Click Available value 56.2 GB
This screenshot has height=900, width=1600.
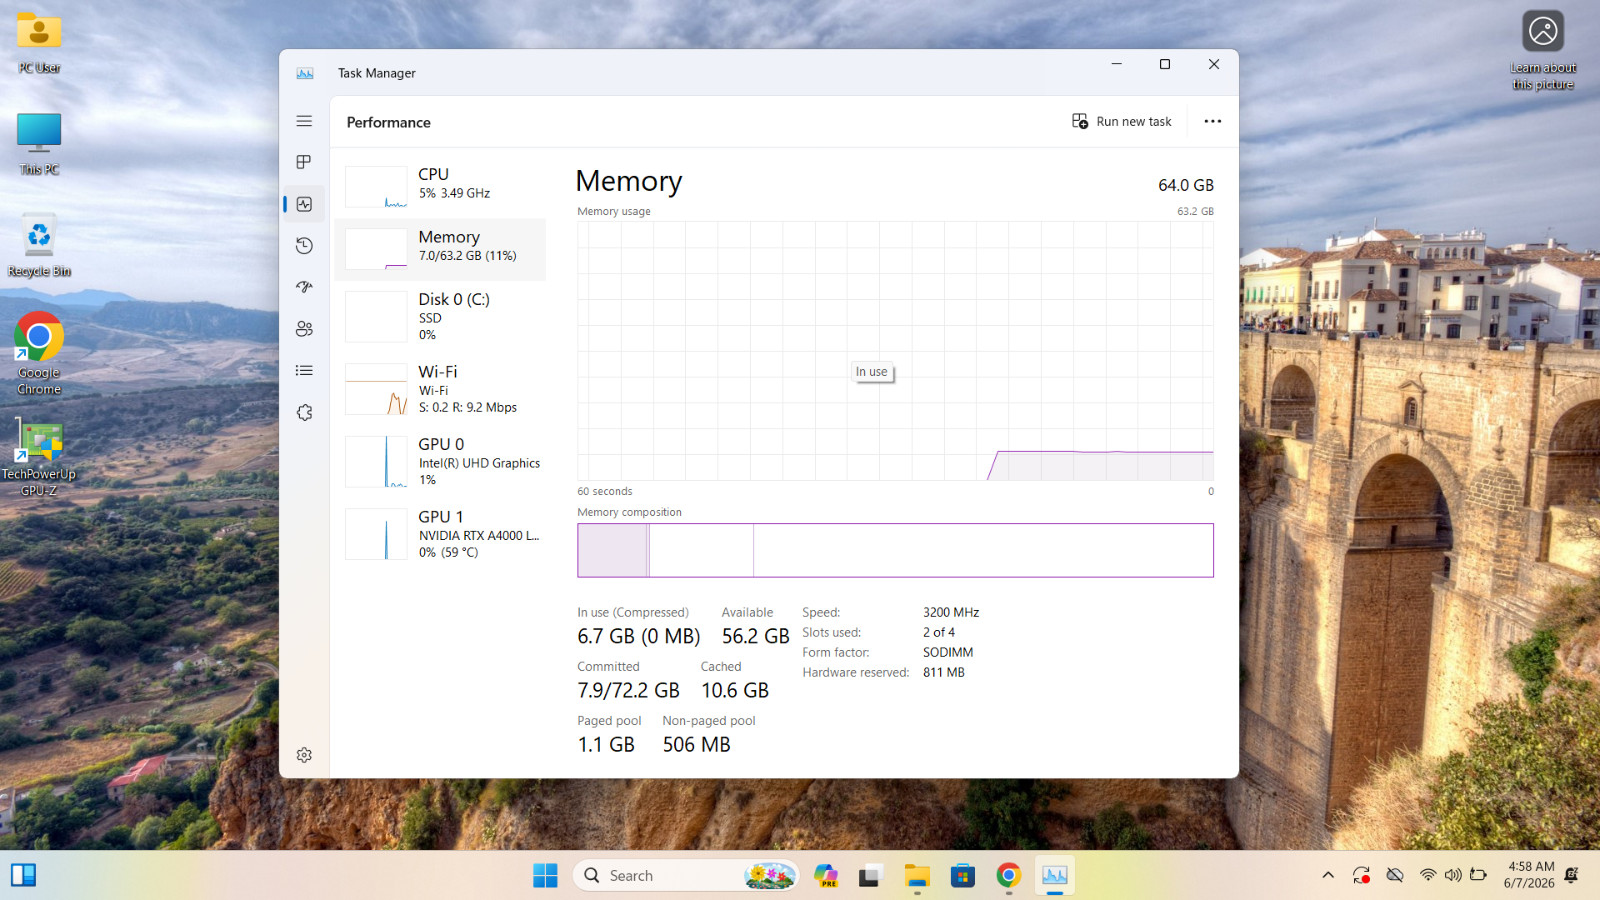755,636
